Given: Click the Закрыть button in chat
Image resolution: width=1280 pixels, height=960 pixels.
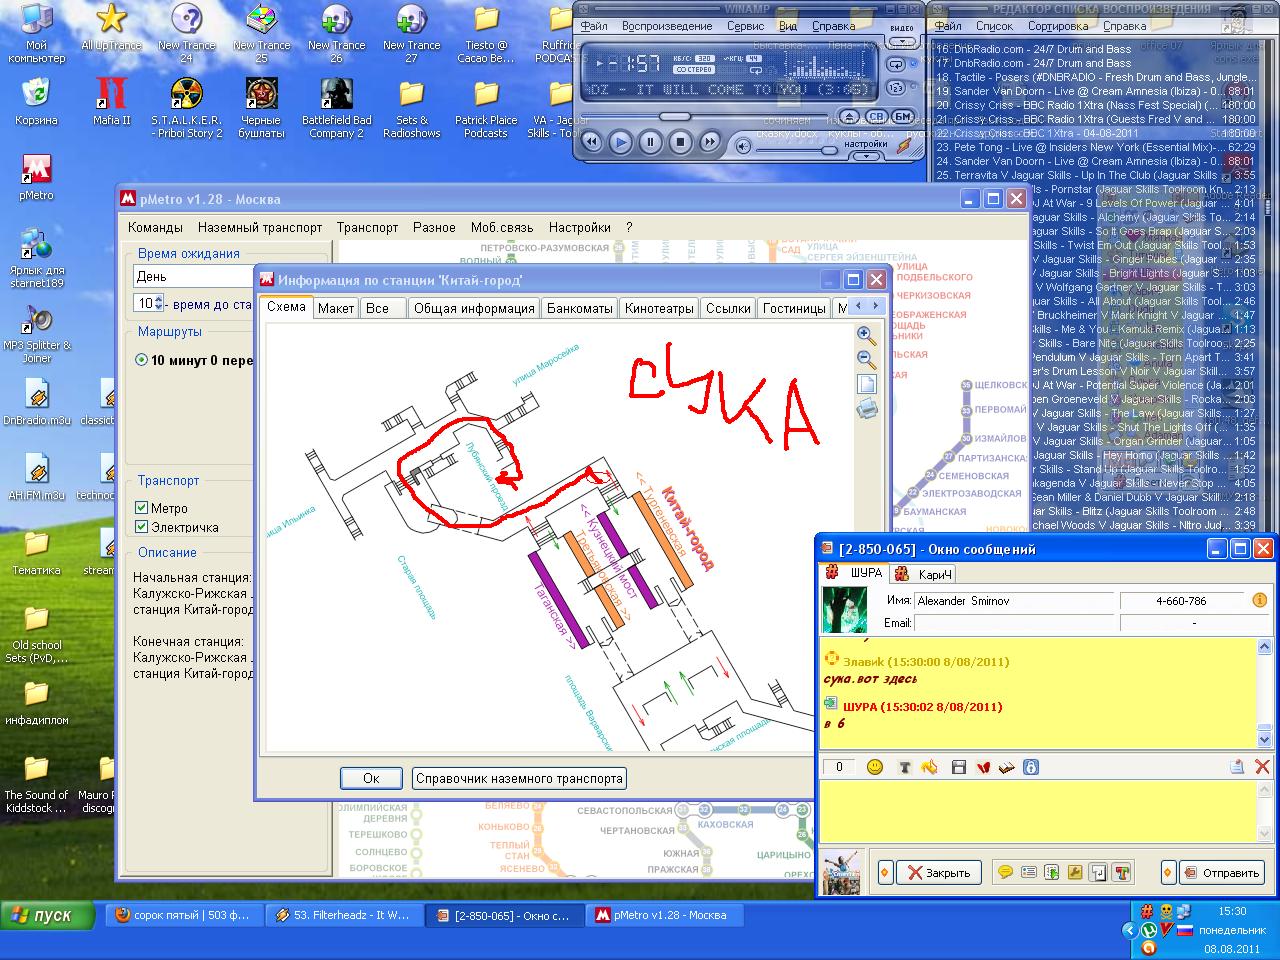Looking at the screenshot, I should 937,872.
